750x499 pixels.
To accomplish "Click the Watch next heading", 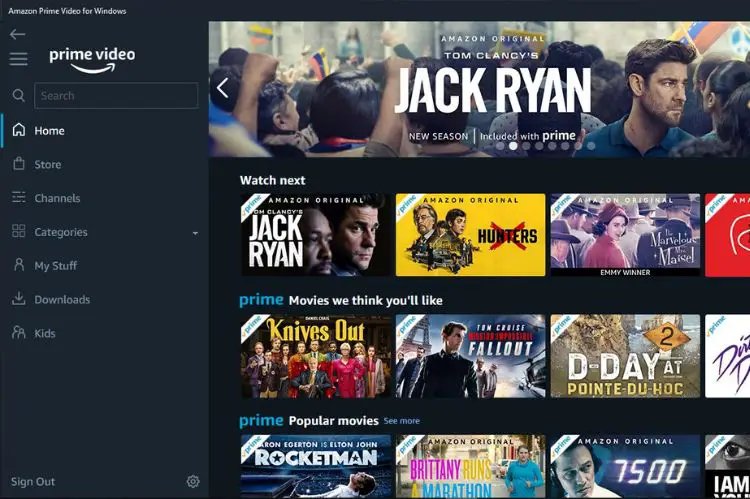I will 273,180.
